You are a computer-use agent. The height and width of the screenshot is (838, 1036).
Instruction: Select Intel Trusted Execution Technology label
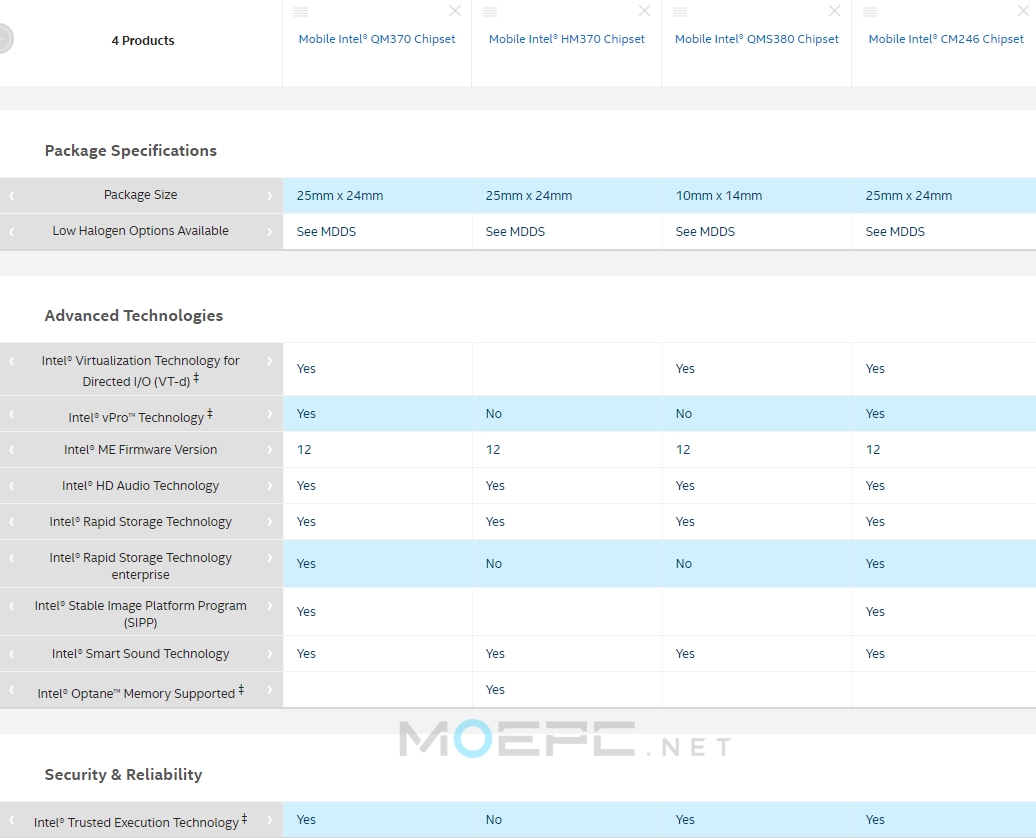tap(141, 821)
